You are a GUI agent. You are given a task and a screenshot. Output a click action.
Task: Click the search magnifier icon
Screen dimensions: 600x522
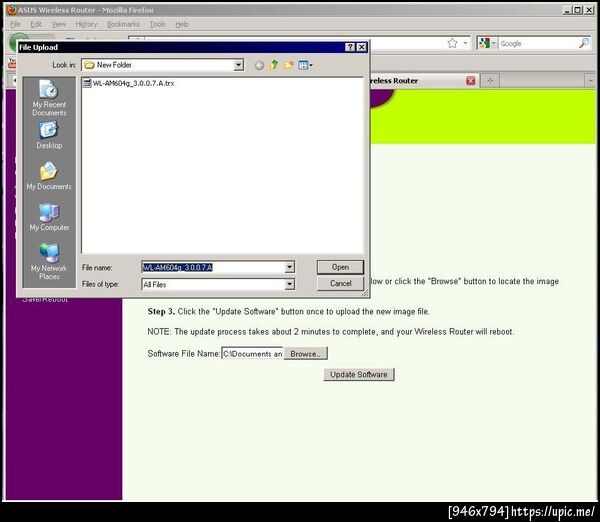[584, 43]
